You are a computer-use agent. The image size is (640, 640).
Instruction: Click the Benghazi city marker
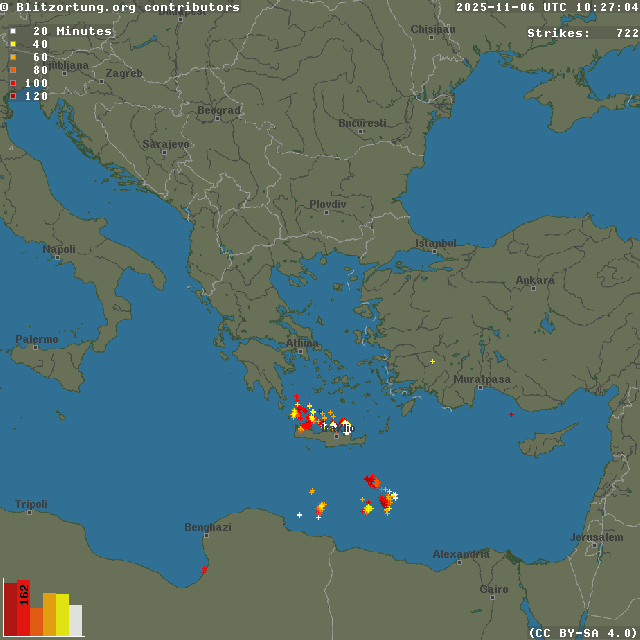click(208, 535)
